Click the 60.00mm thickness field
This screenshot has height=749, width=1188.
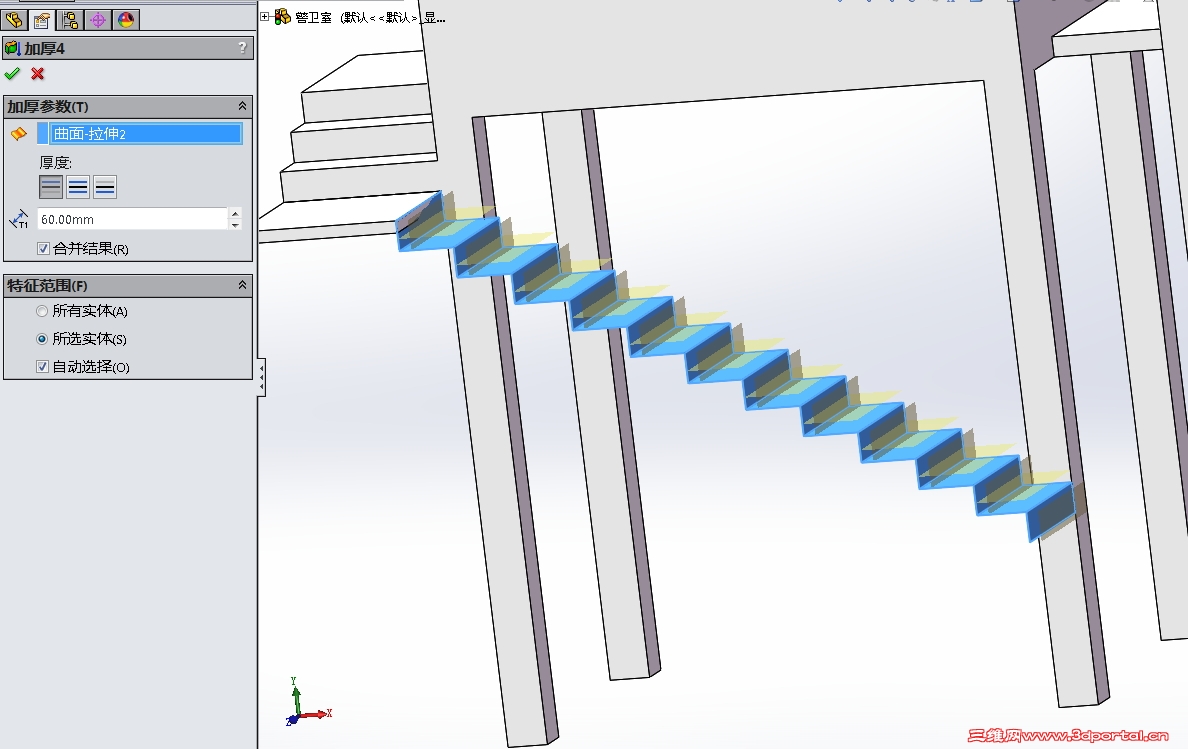point(133,219)
